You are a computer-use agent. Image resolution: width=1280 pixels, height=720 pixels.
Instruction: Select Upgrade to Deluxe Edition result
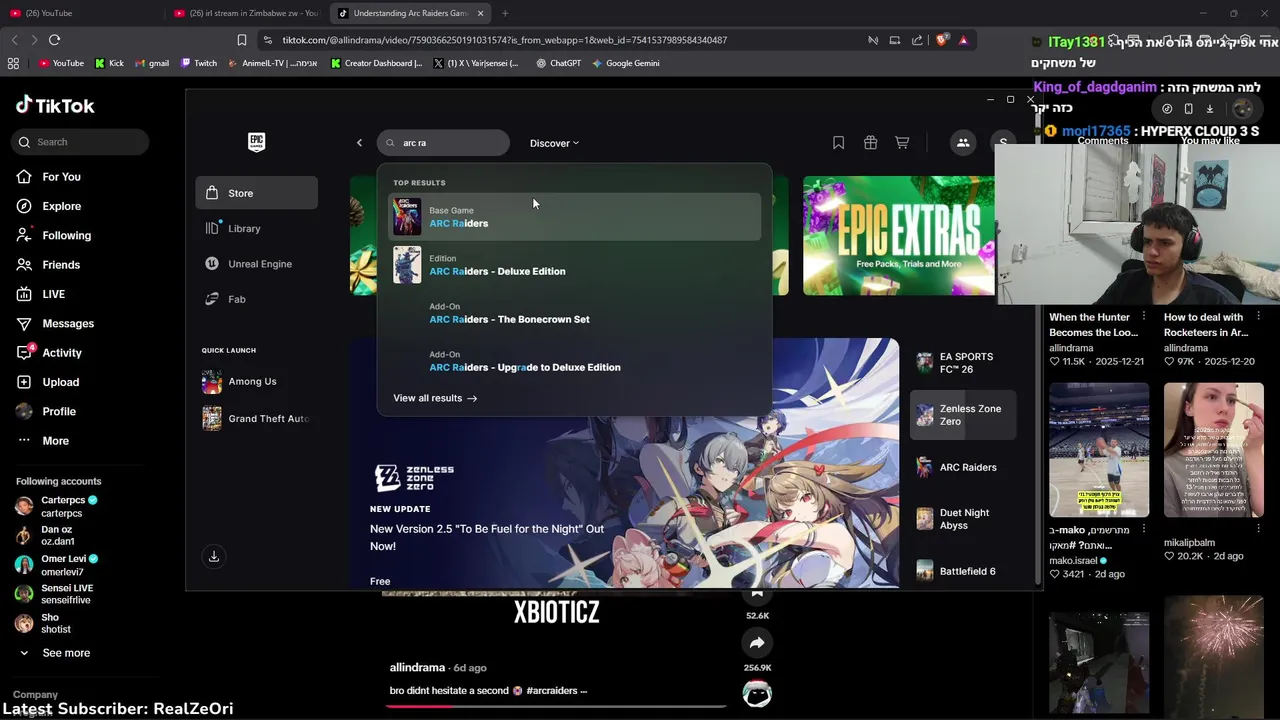coord(574,361)
